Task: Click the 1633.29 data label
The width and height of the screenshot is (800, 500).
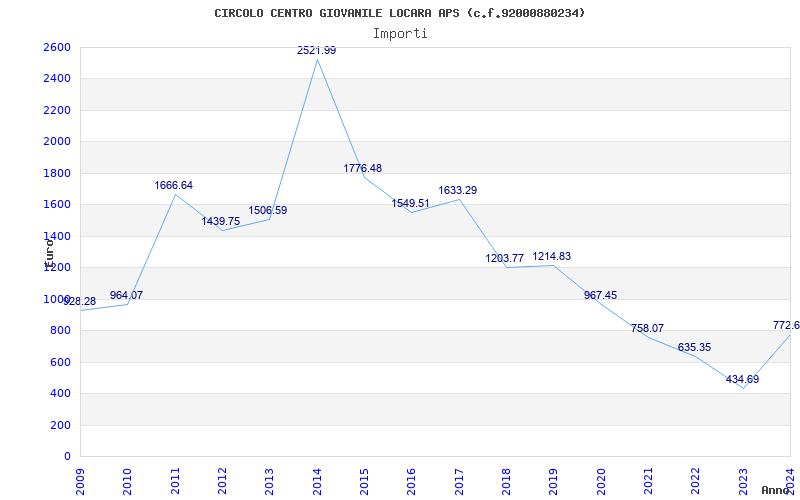Action: click(x=458, y=190)
